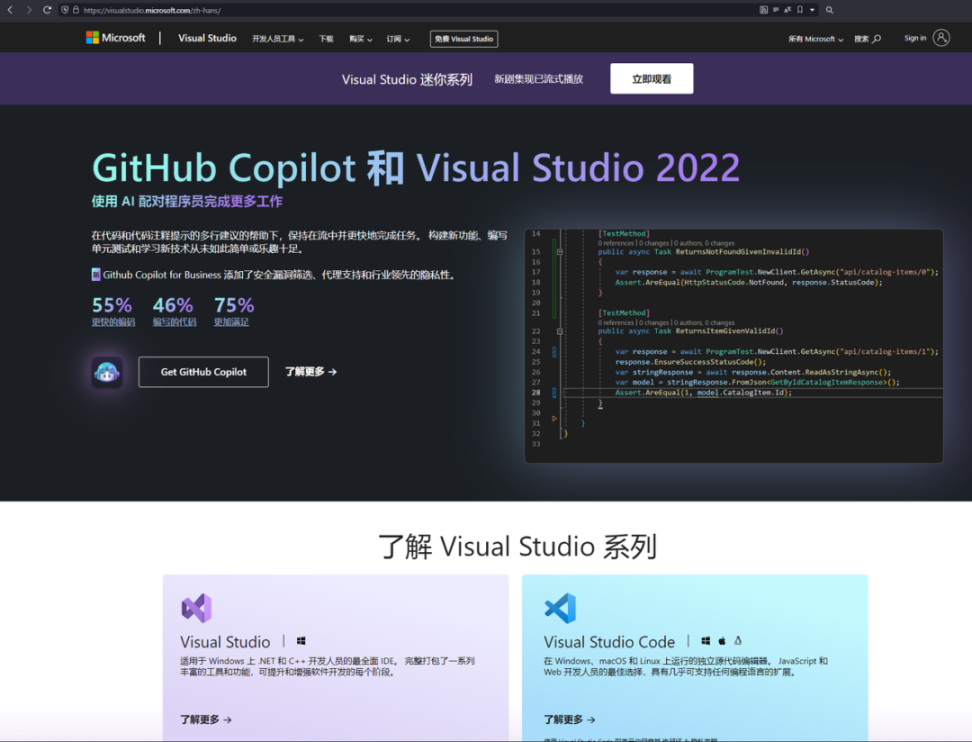Click the search magnifier in site header
This screenshot has height=742, width=972.
click(876, 39)
